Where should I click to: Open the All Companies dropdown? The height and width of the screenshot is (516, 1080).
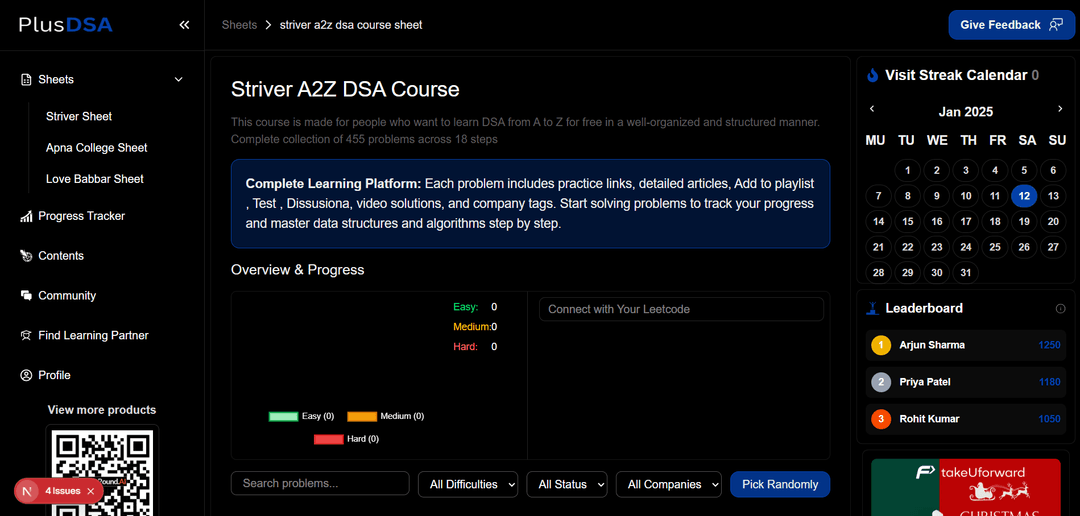tap(668, 484)
